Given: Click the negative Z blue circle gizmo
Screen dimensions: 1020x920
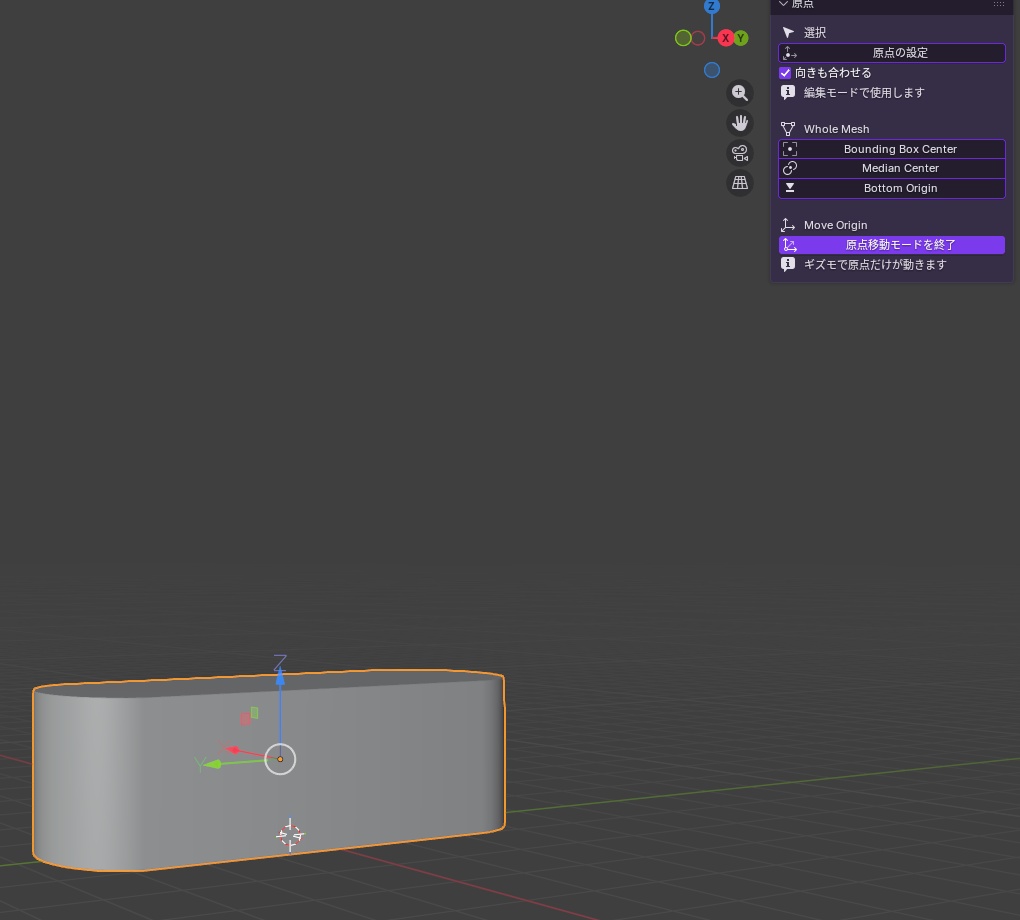Looking at the screenshot, I should click(x=712, y=70).
